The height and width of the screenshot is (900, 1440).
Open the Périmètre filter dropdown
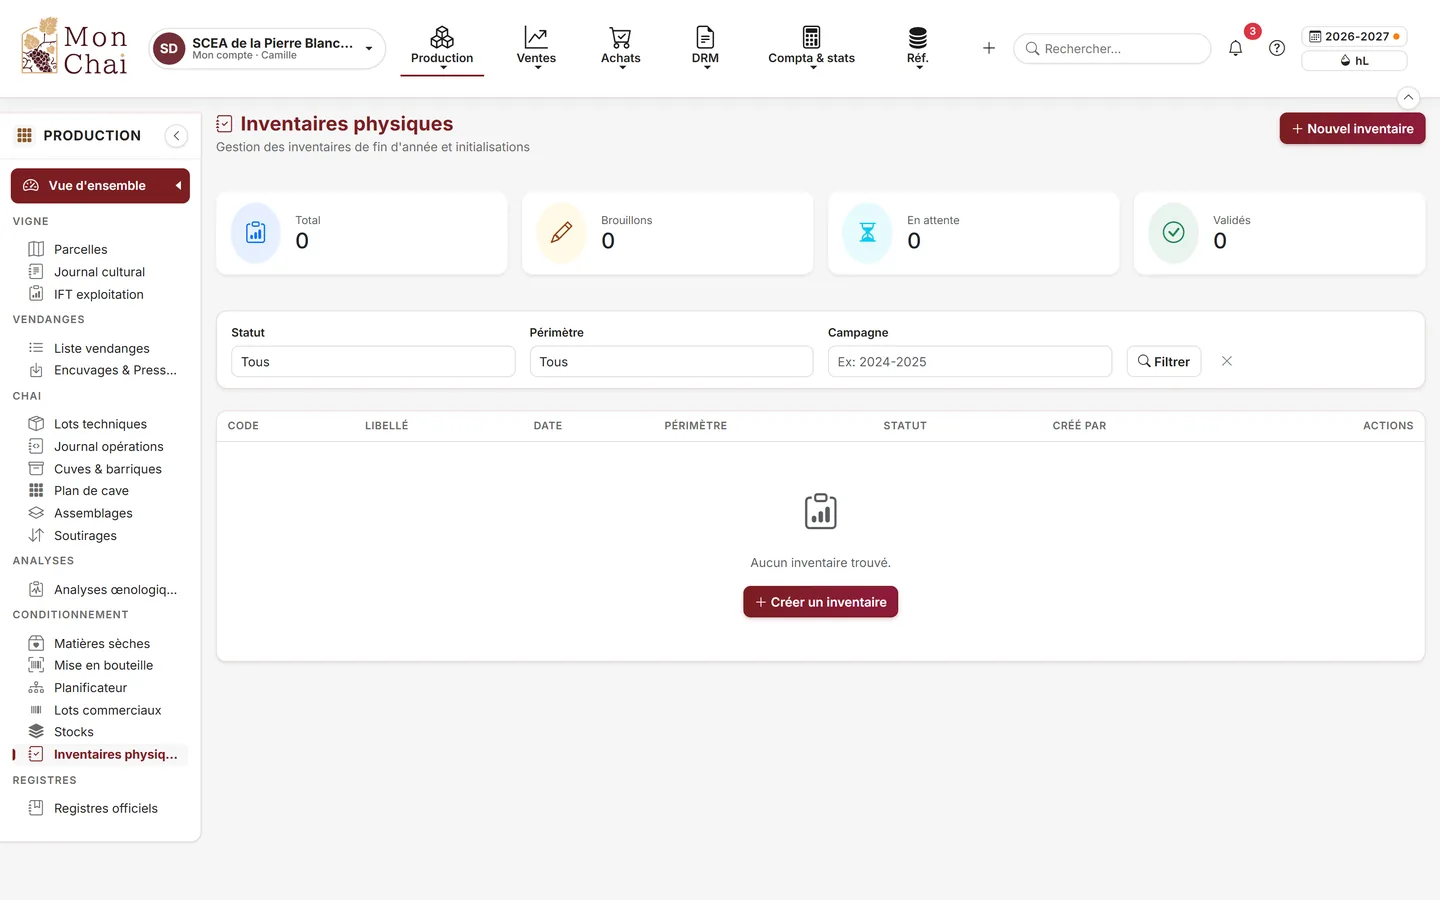click(x=671, y=362)
